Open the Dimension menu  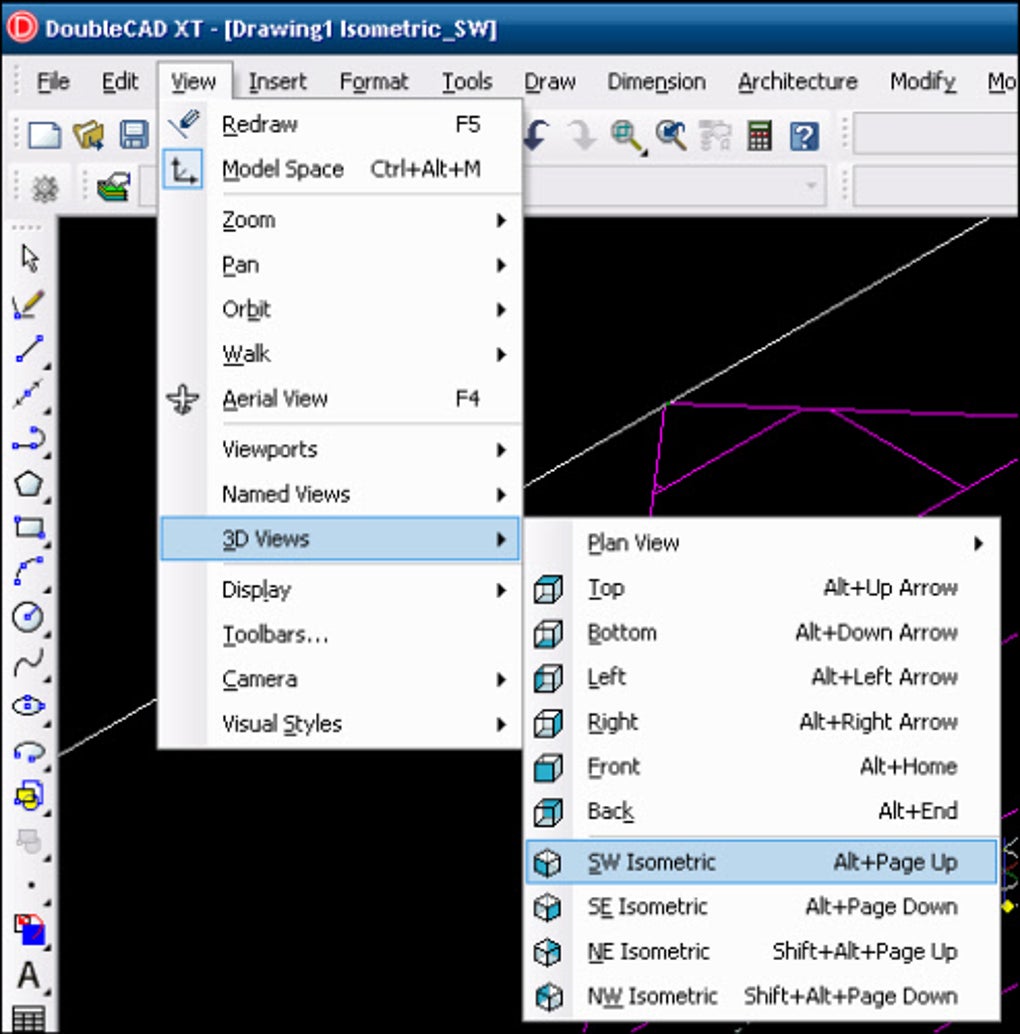tap(657, 82)
